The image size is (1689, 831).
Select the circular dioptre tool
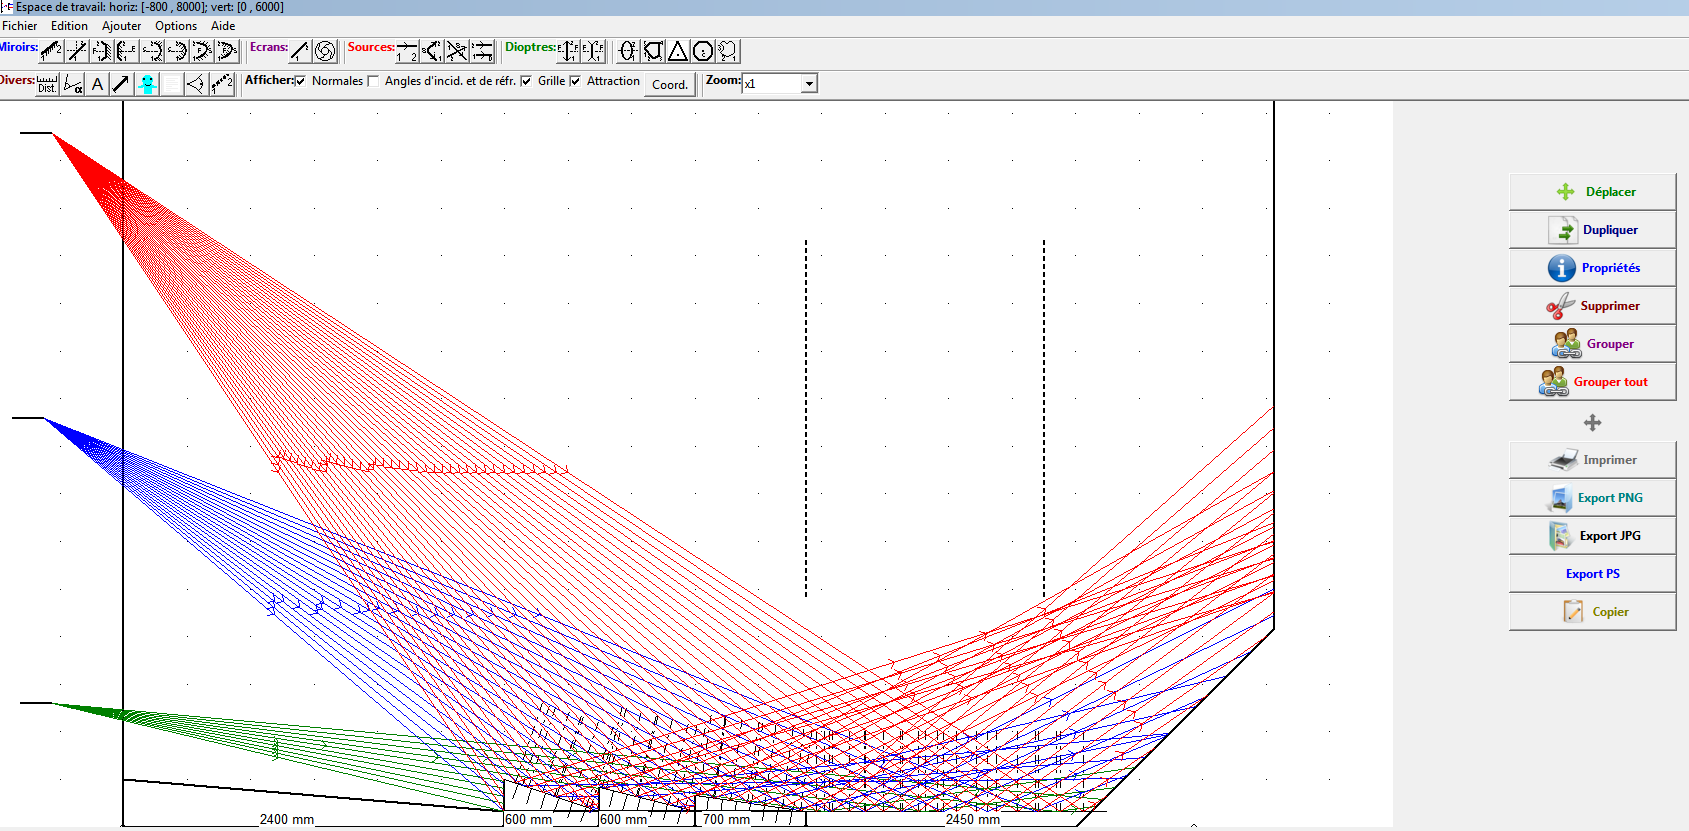(703, 51)
